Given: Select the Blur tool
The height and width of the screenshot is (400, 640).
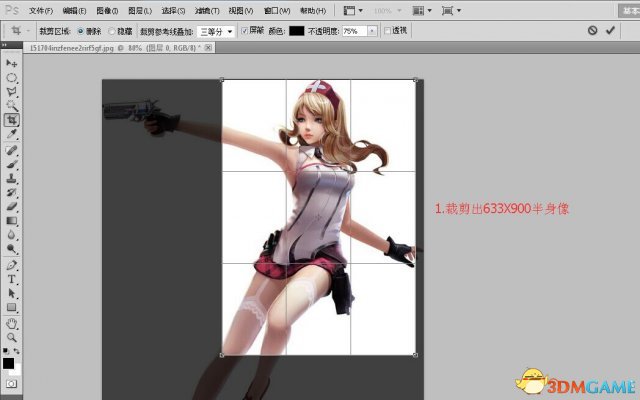Looking at the screenshot, I should 11,235.
